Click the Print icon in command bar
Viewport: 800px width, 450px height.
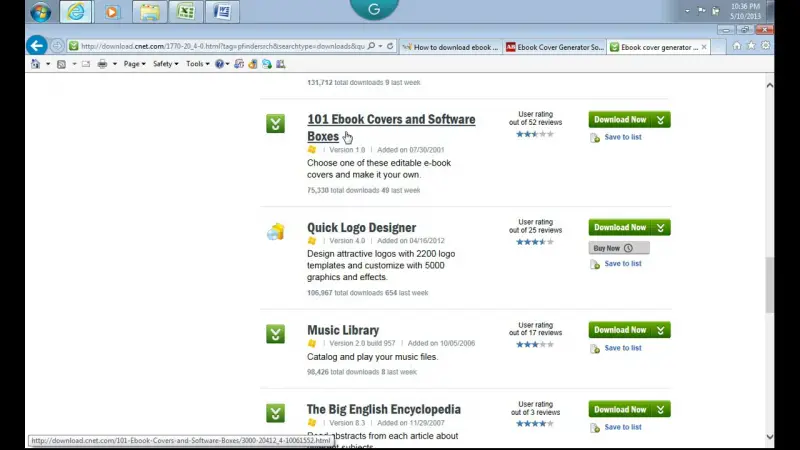(102, 64)
